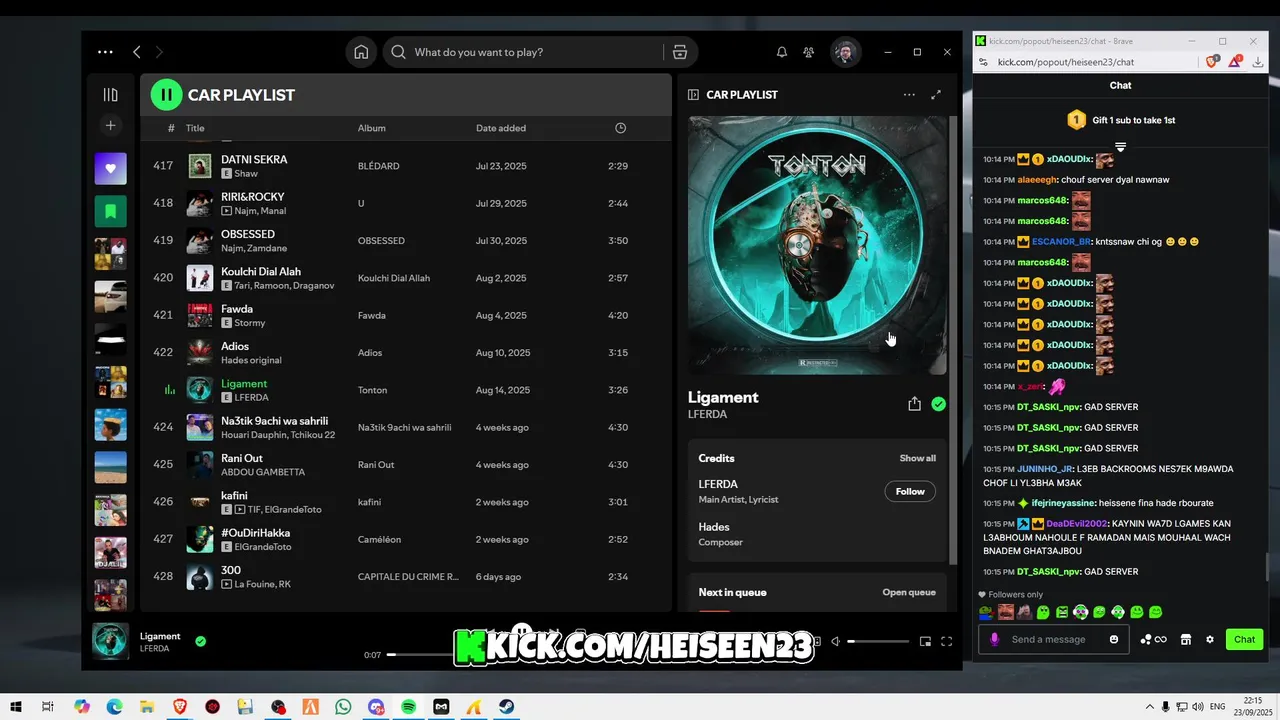The image size is (1280, 720).
Task: Follow LFERDA in the Credits card
Action: pyautogui.click(x=910, y=491)
